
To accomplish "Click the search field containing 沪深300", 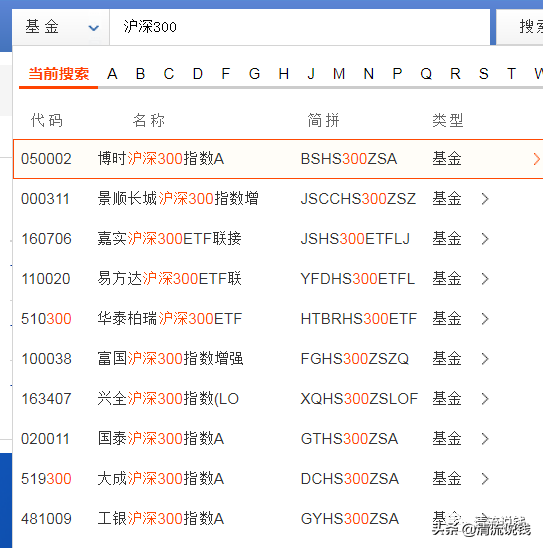I will 300,27.
